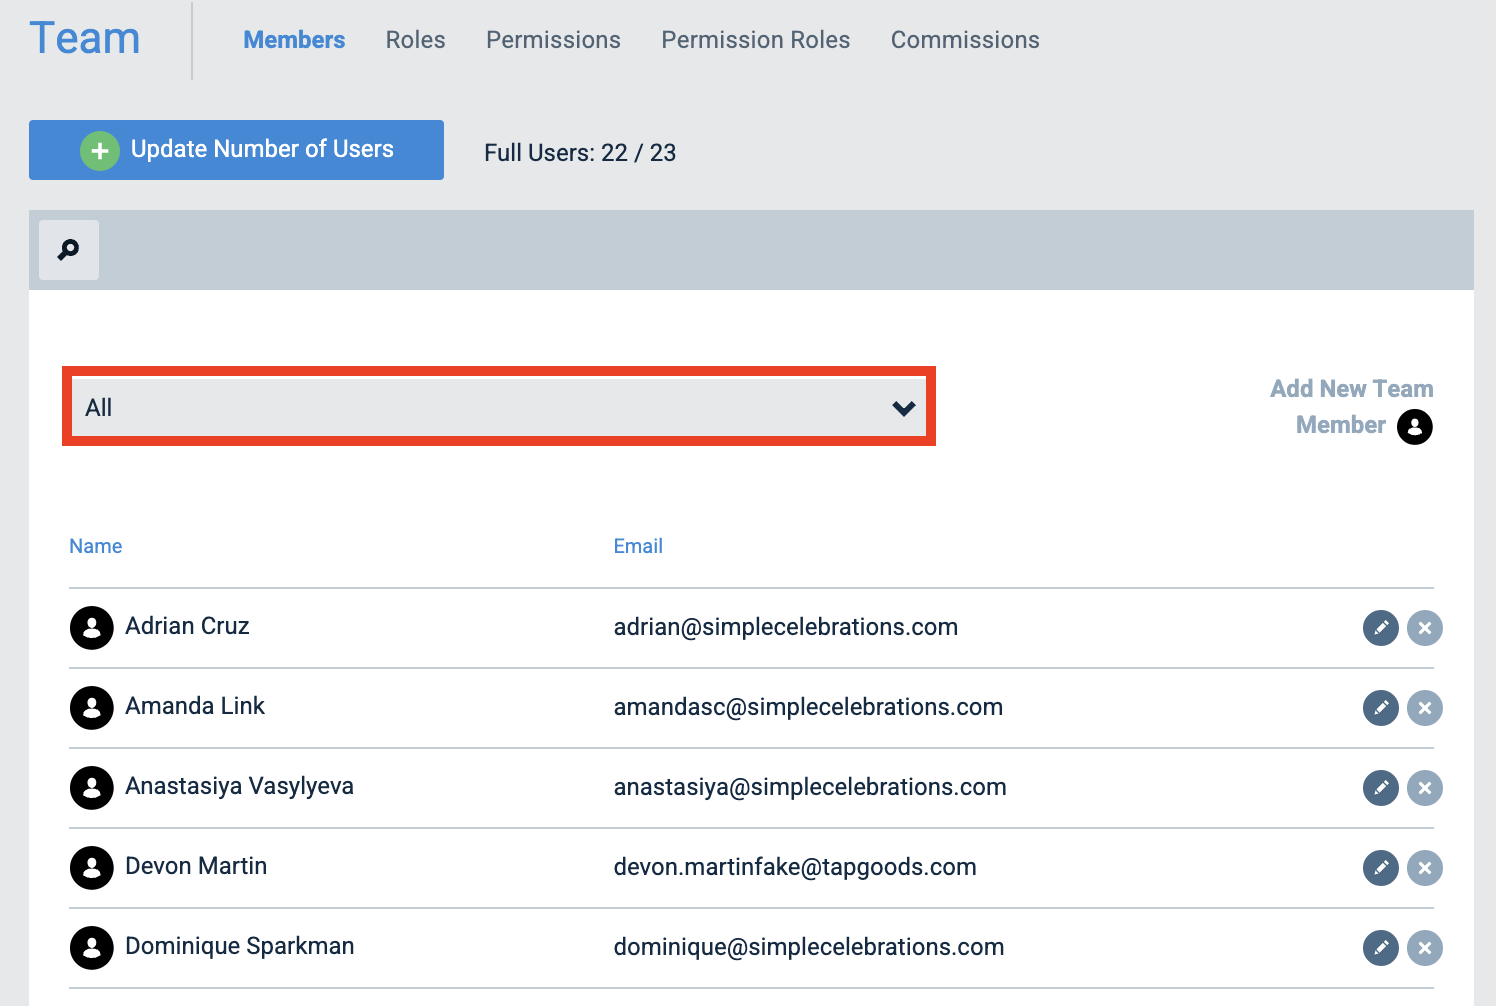Open the Permission Roles tab
1496x1006 pixels.
[756, 40]
